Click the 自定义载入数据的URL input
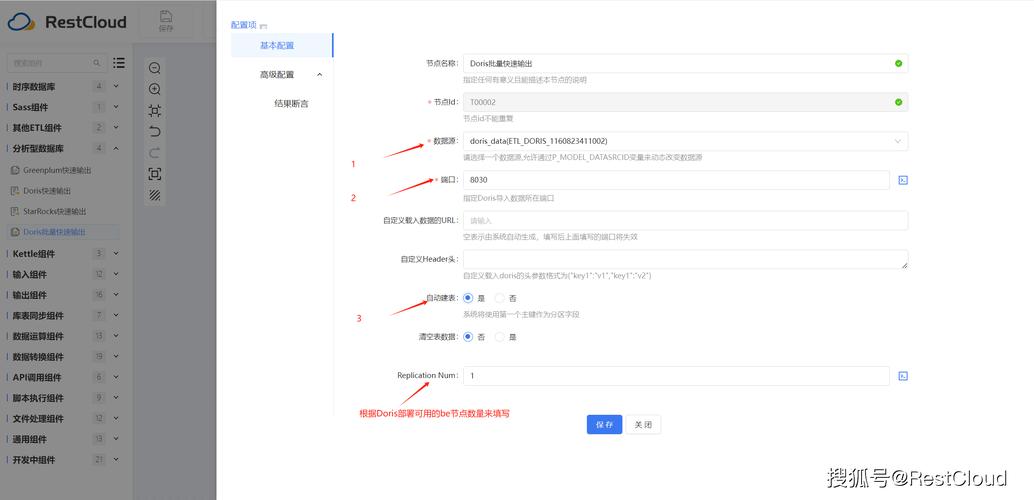The image size is (1034, 500). (685, 220)
